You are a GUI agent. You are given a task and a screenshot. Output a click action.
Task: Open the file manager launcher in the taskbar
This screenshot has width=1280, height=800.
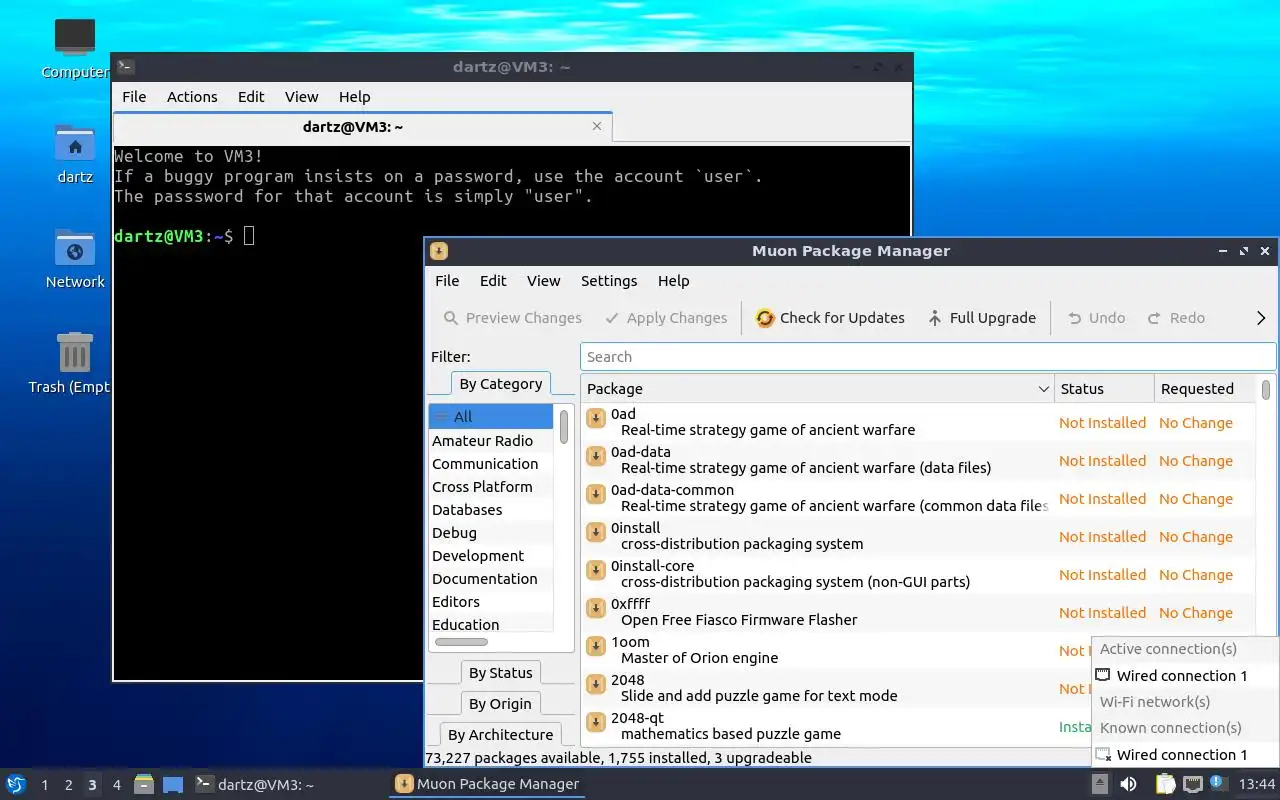144,784
